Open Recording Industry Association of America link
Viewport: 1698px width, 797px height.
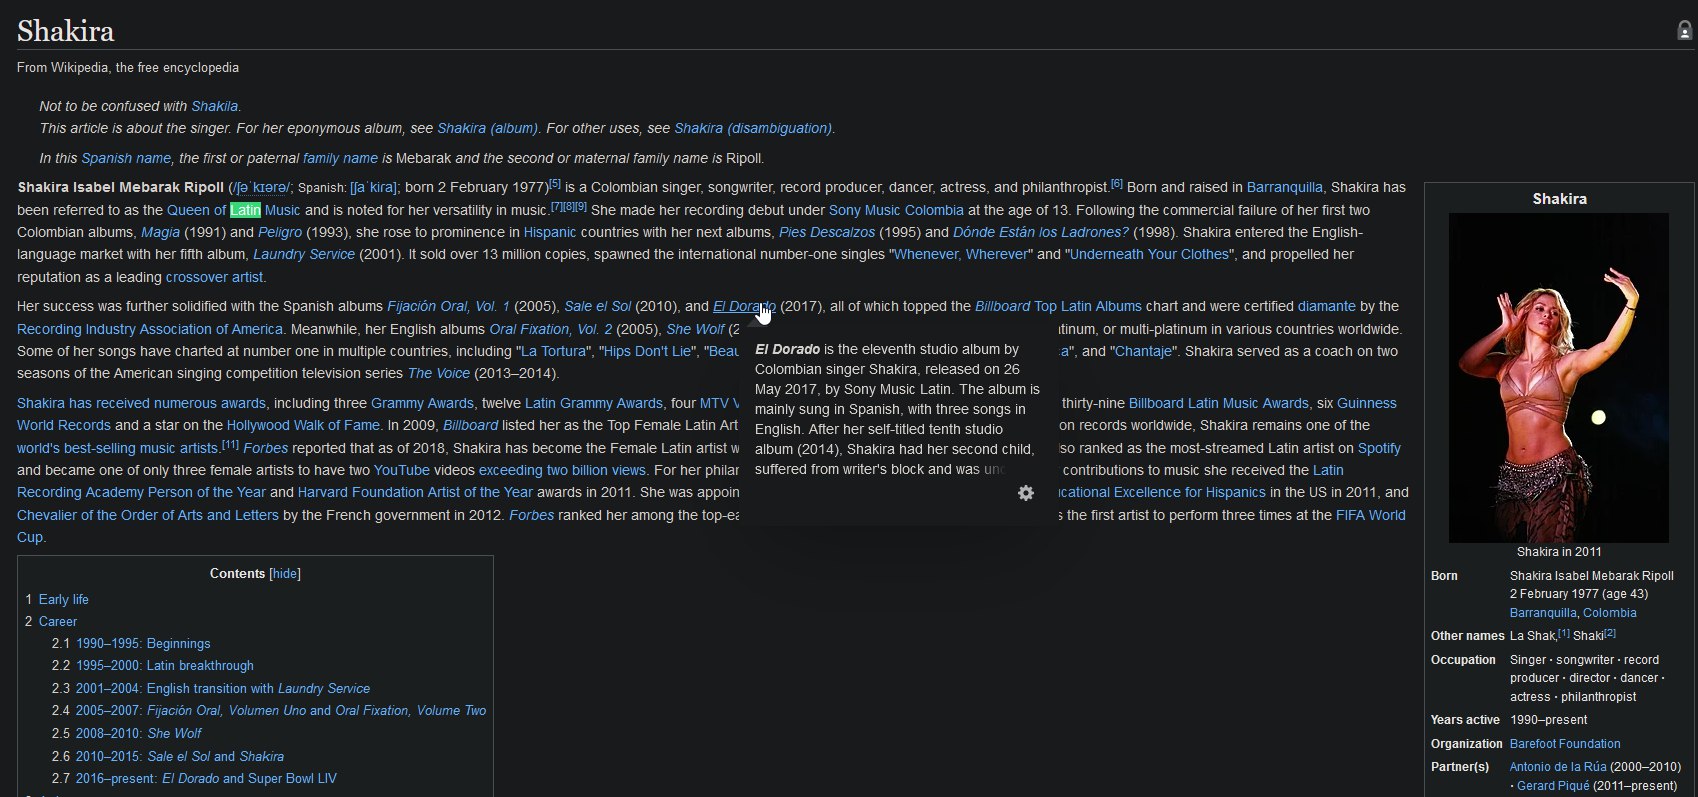coord(150,329)
